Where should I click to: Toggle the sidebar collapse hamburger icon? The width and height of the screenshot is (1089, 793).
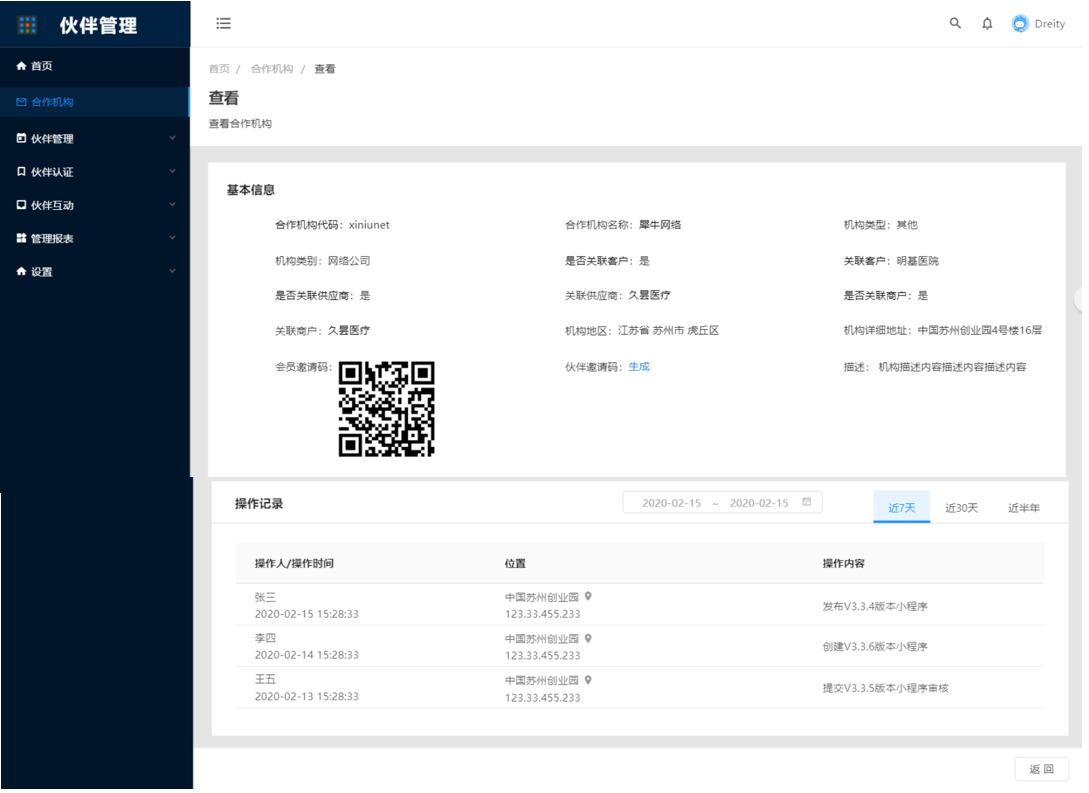point(223,24)
